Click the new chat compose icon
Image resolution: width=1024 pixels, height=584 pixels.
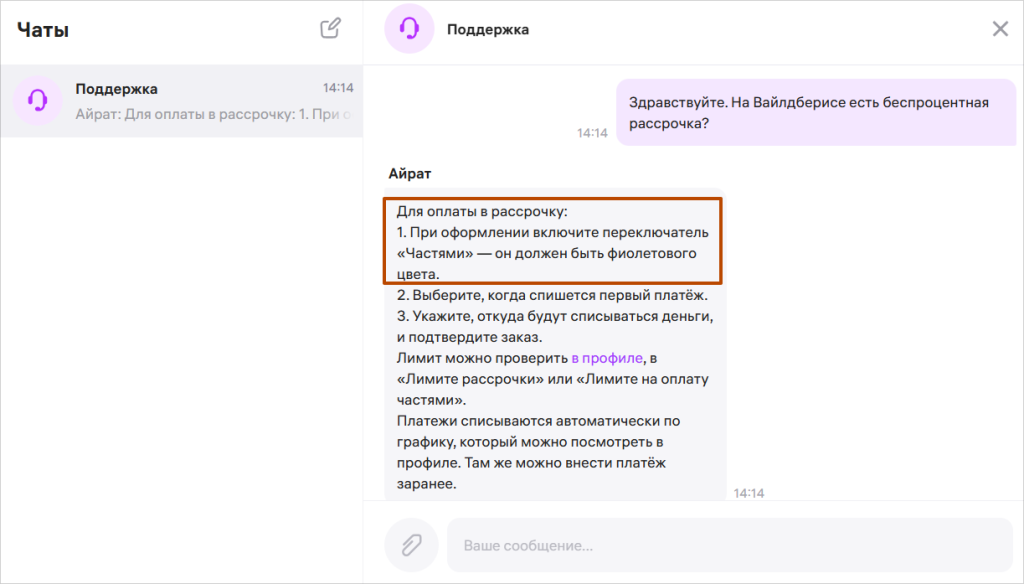330,29
